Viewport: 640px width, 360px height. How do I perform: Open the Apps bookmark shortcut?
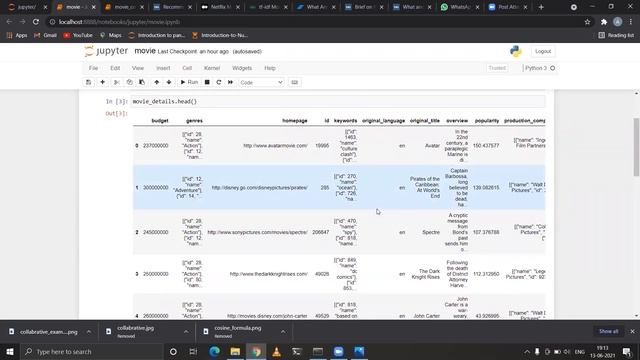17,36
